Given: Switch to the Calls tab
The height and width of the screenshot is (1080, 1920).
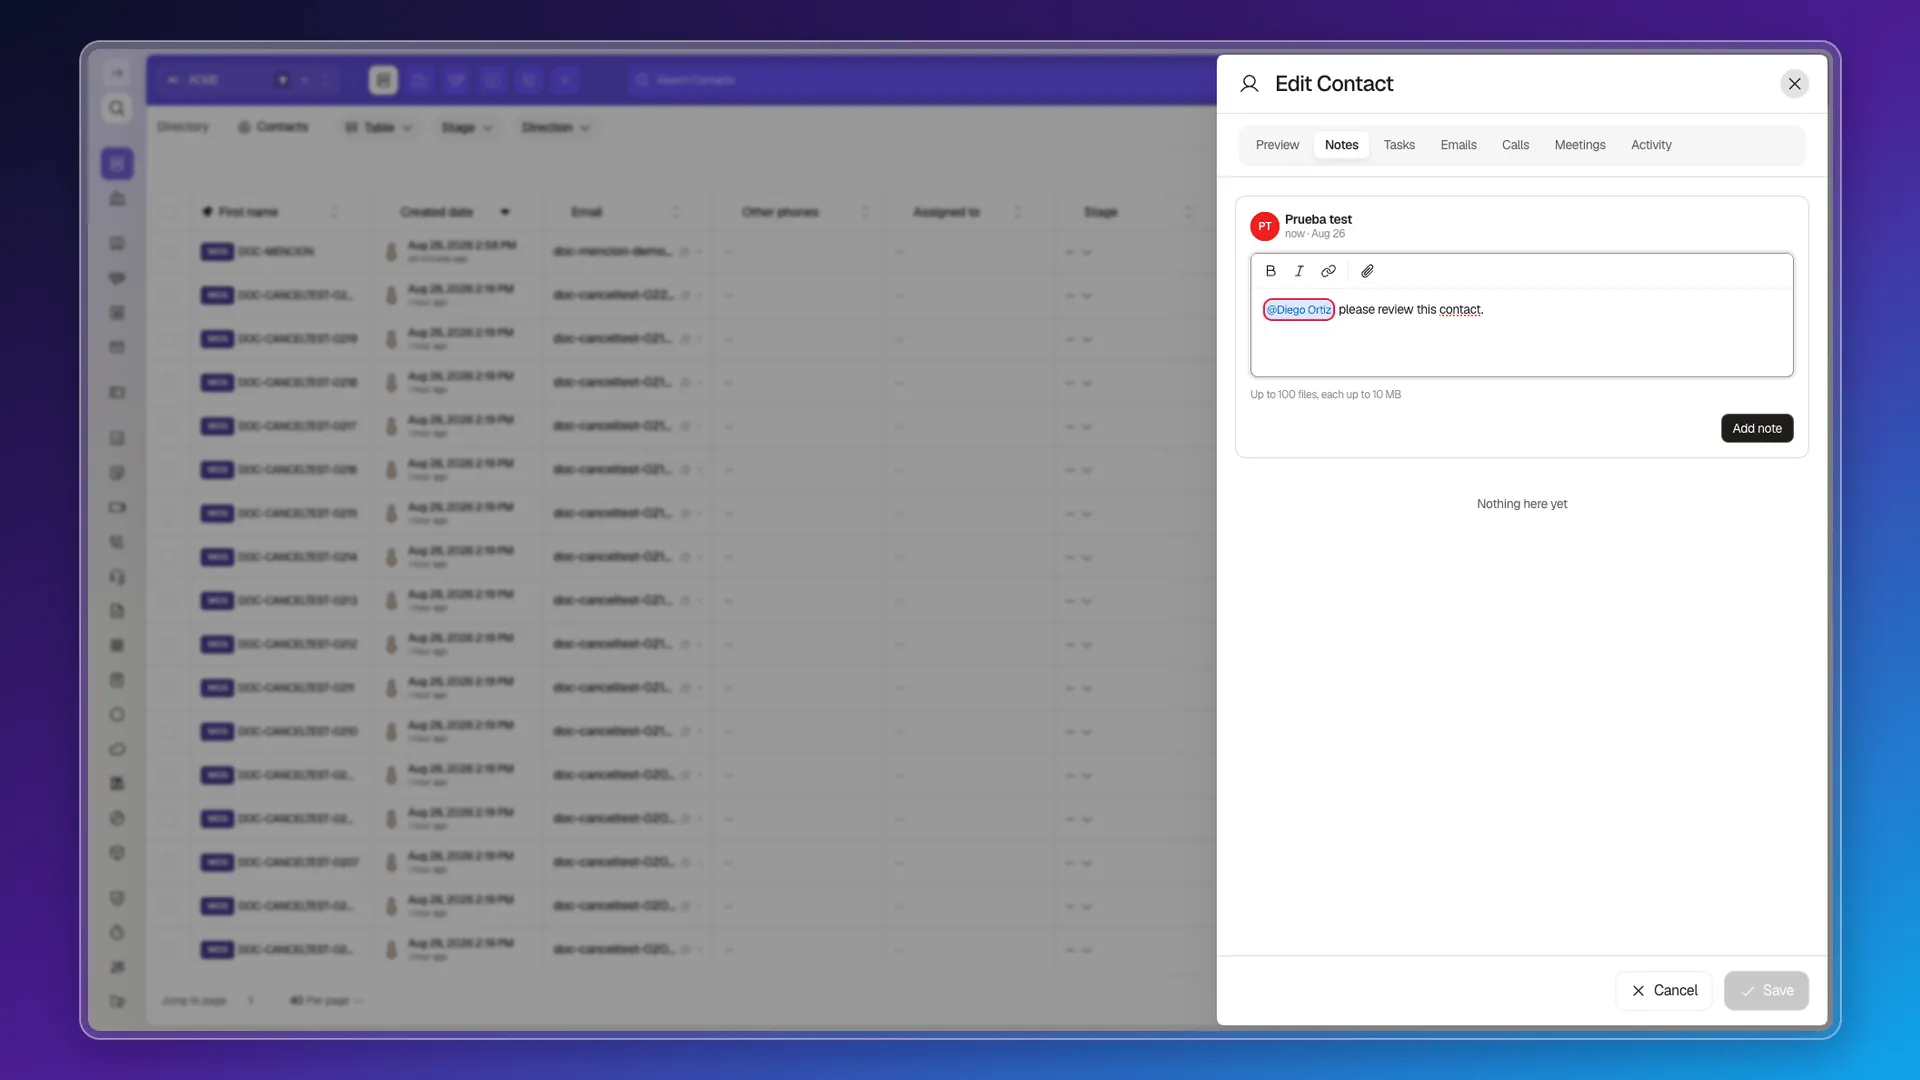Looking at the screenshot, I should (x=1515, y=145).
